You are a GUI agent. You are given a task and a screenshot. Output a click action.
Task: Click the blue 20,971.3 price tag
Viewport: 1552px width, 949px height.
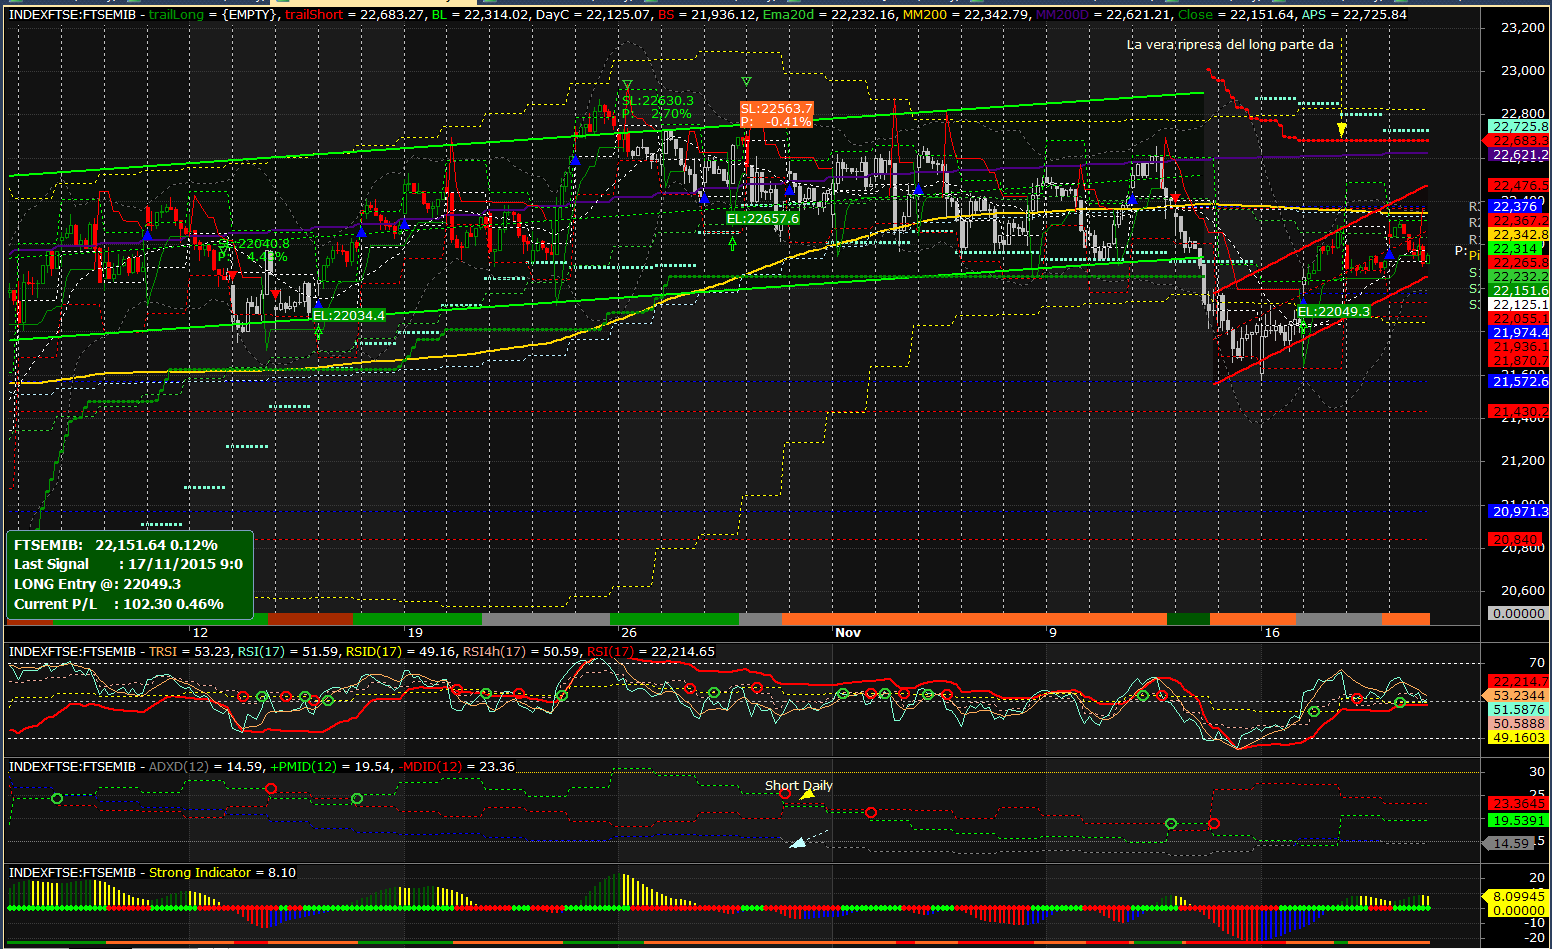tap(1519, 511)
